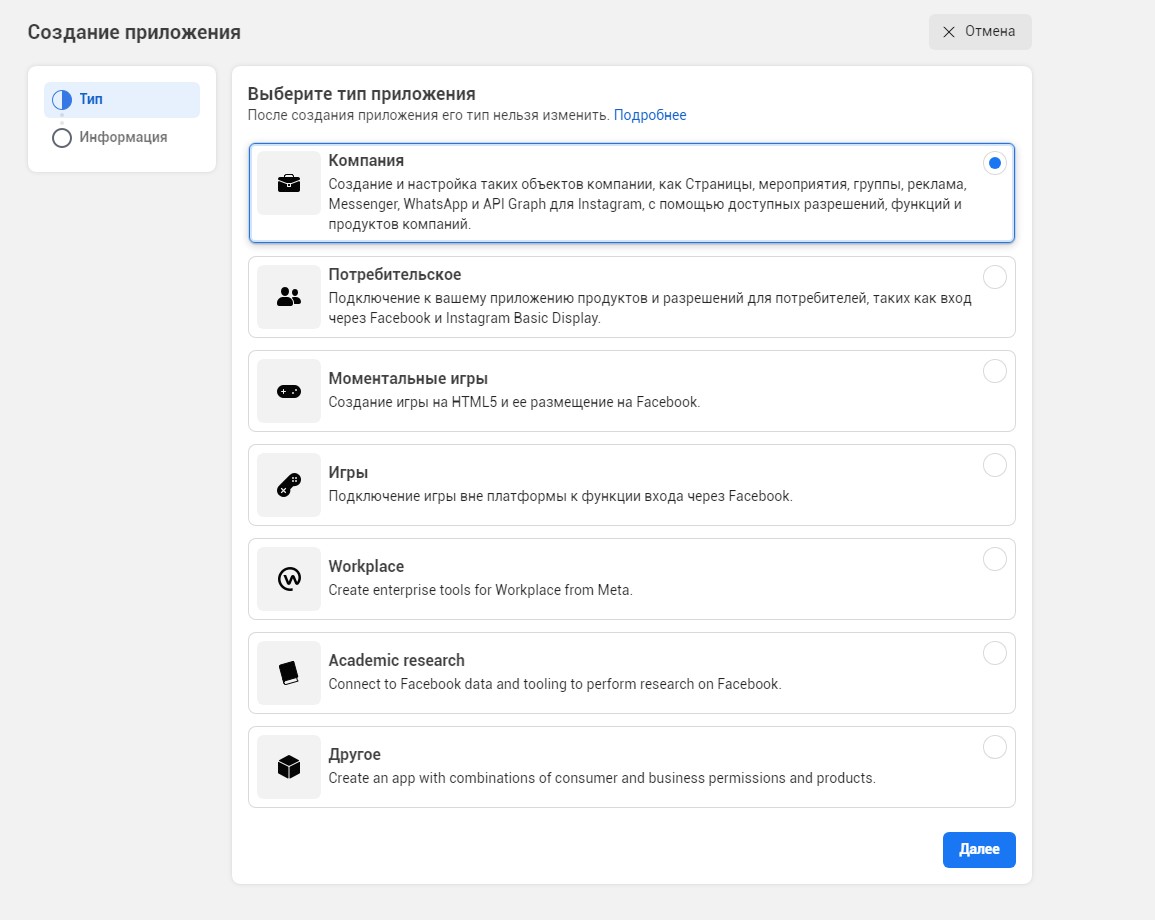Image resolution: width=1155 pixels, height=920 pixels.
Task: Click the briefcase icon for Компания
Action: [289, 183]
